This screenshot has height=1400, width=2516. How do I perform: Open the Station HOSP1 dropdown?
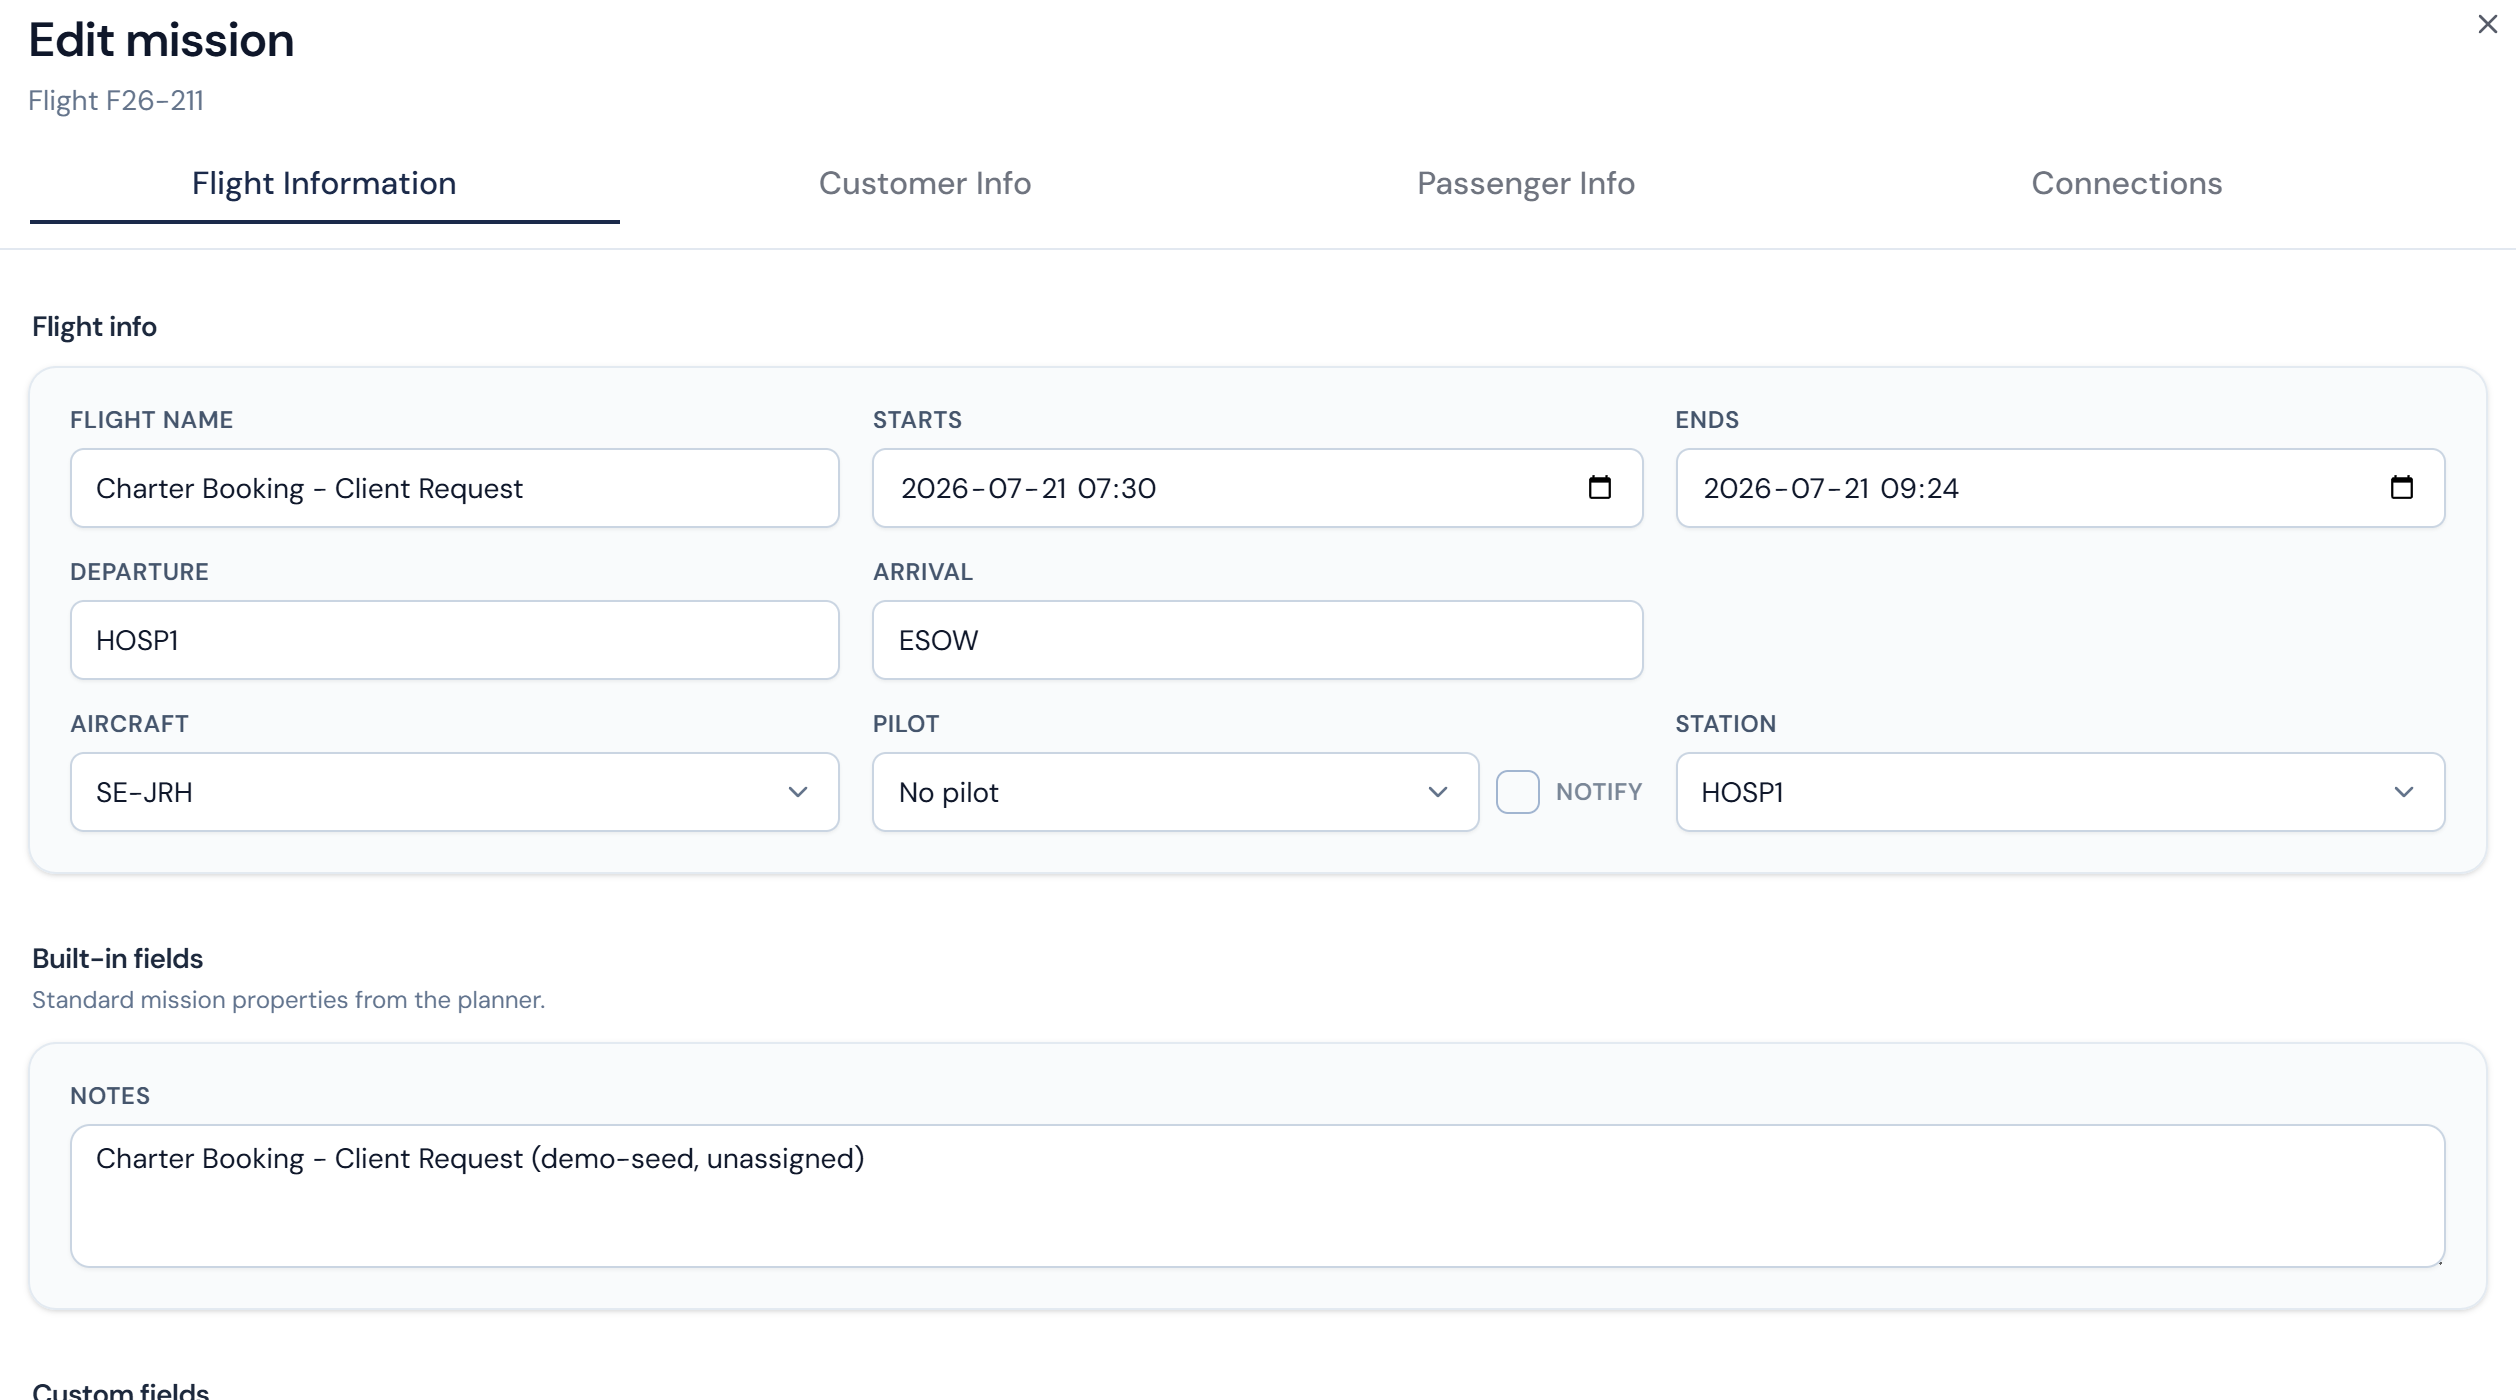pos(2060,792)
